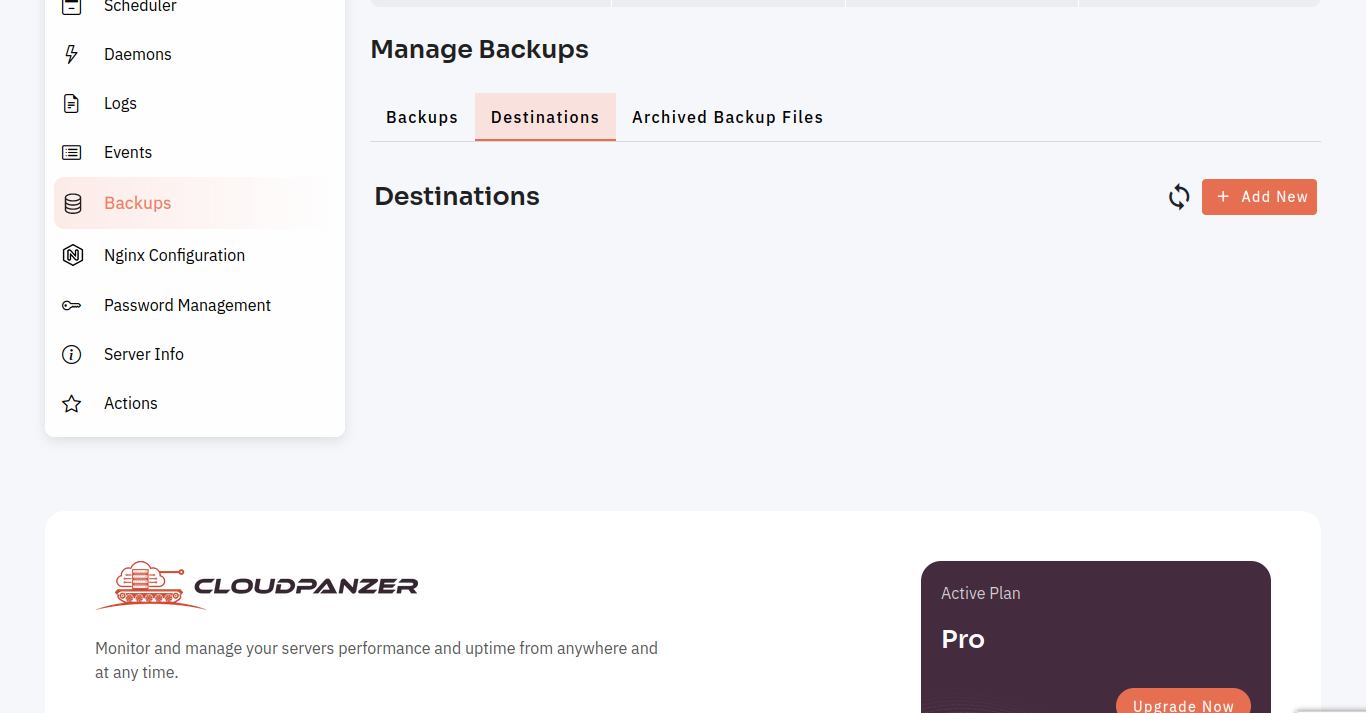Select the Destinations tab
Image resolution: width=1366 pixels, height=713 pixels.
pos(545,117)
